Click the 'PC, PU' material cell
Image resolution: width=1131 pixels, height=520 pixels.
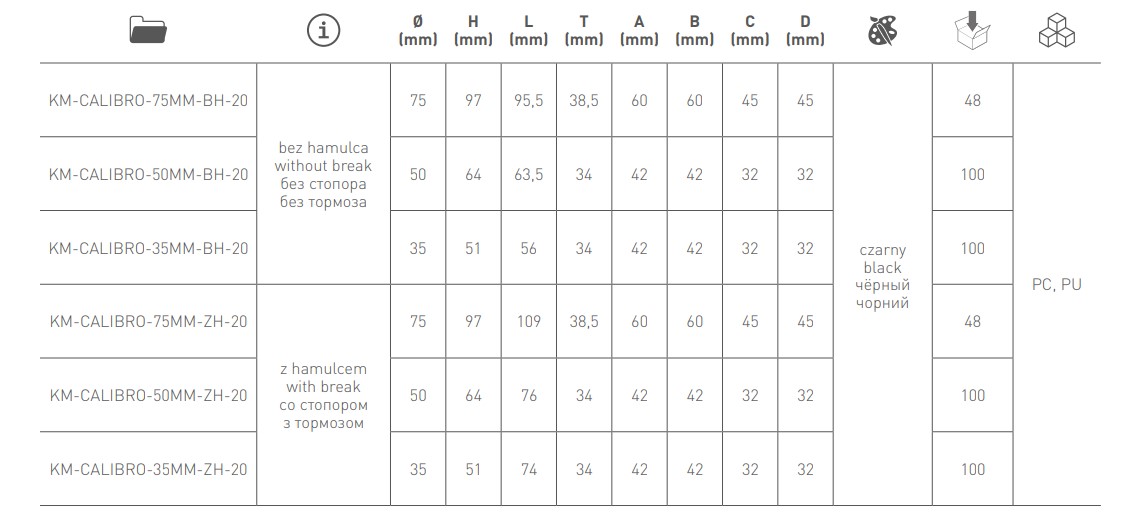pos(1056,285)
